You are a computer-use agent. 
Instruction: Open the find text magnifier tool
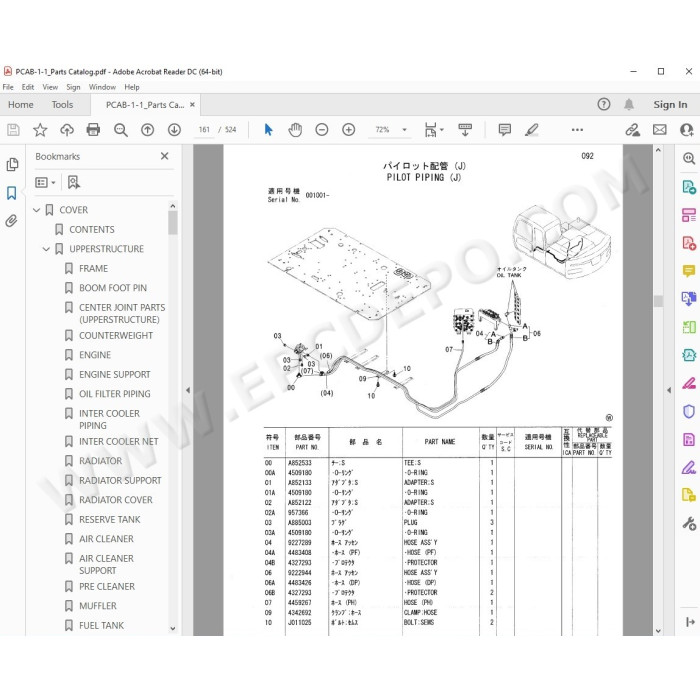click(121, 130)
